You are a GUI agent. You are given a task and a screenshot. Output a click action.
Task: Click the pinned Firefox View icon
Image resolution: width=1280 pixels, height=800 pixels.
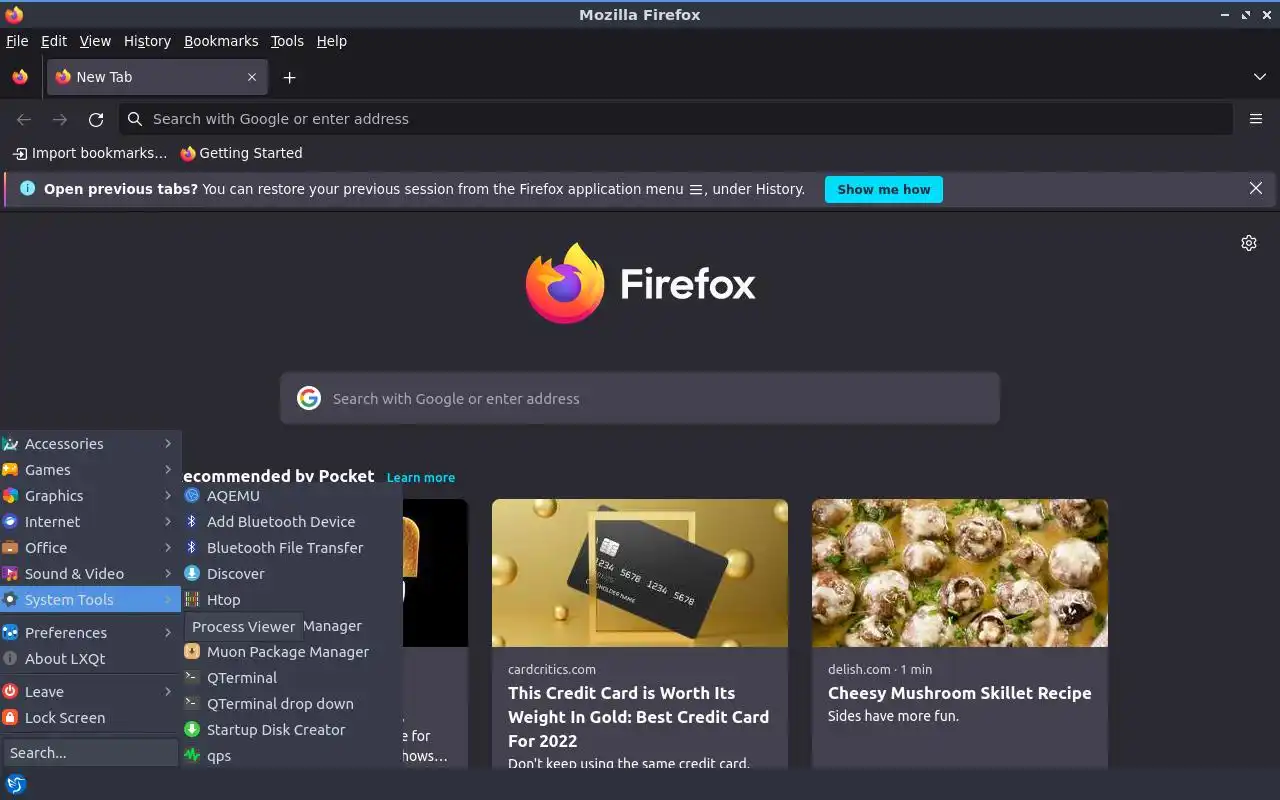coord(20,77)
